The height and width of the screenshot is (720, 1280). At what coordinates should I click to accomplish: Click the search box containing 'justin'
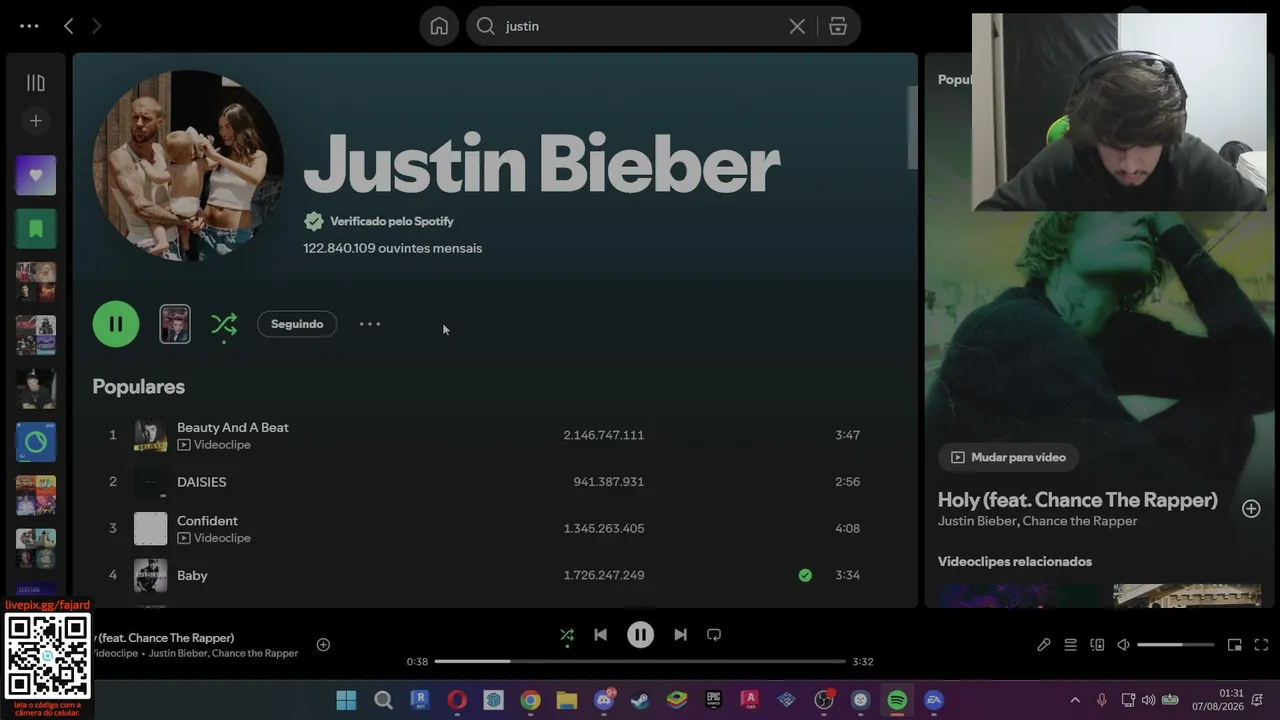664,26
